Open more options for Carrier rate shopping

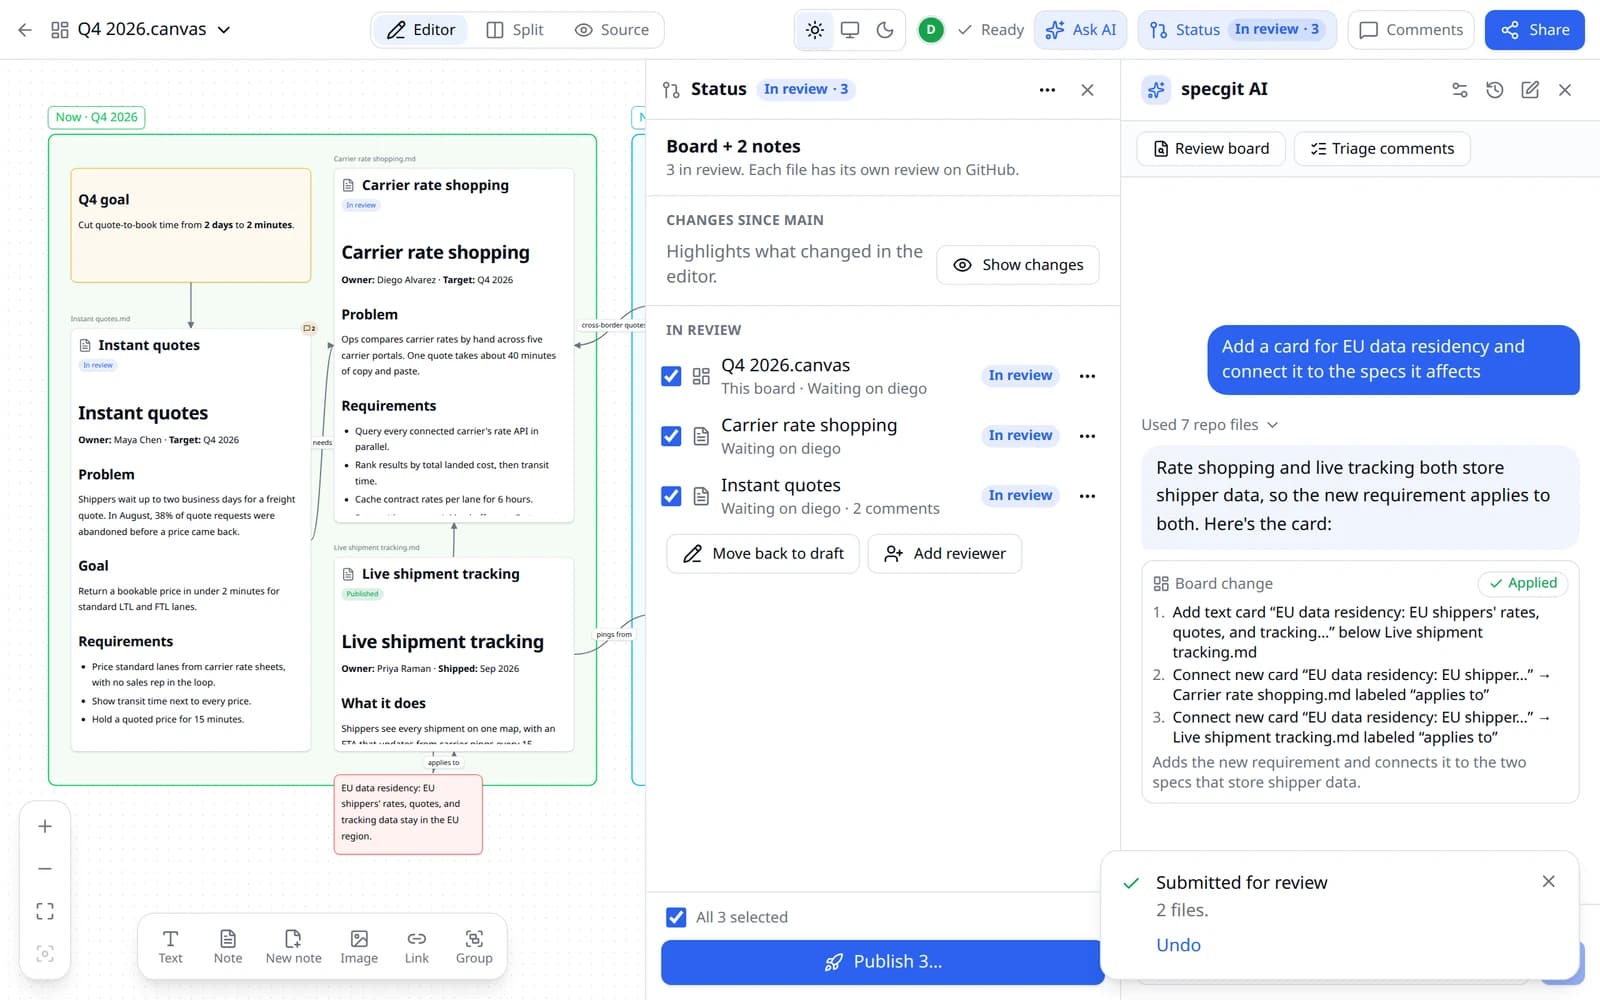1087,436
